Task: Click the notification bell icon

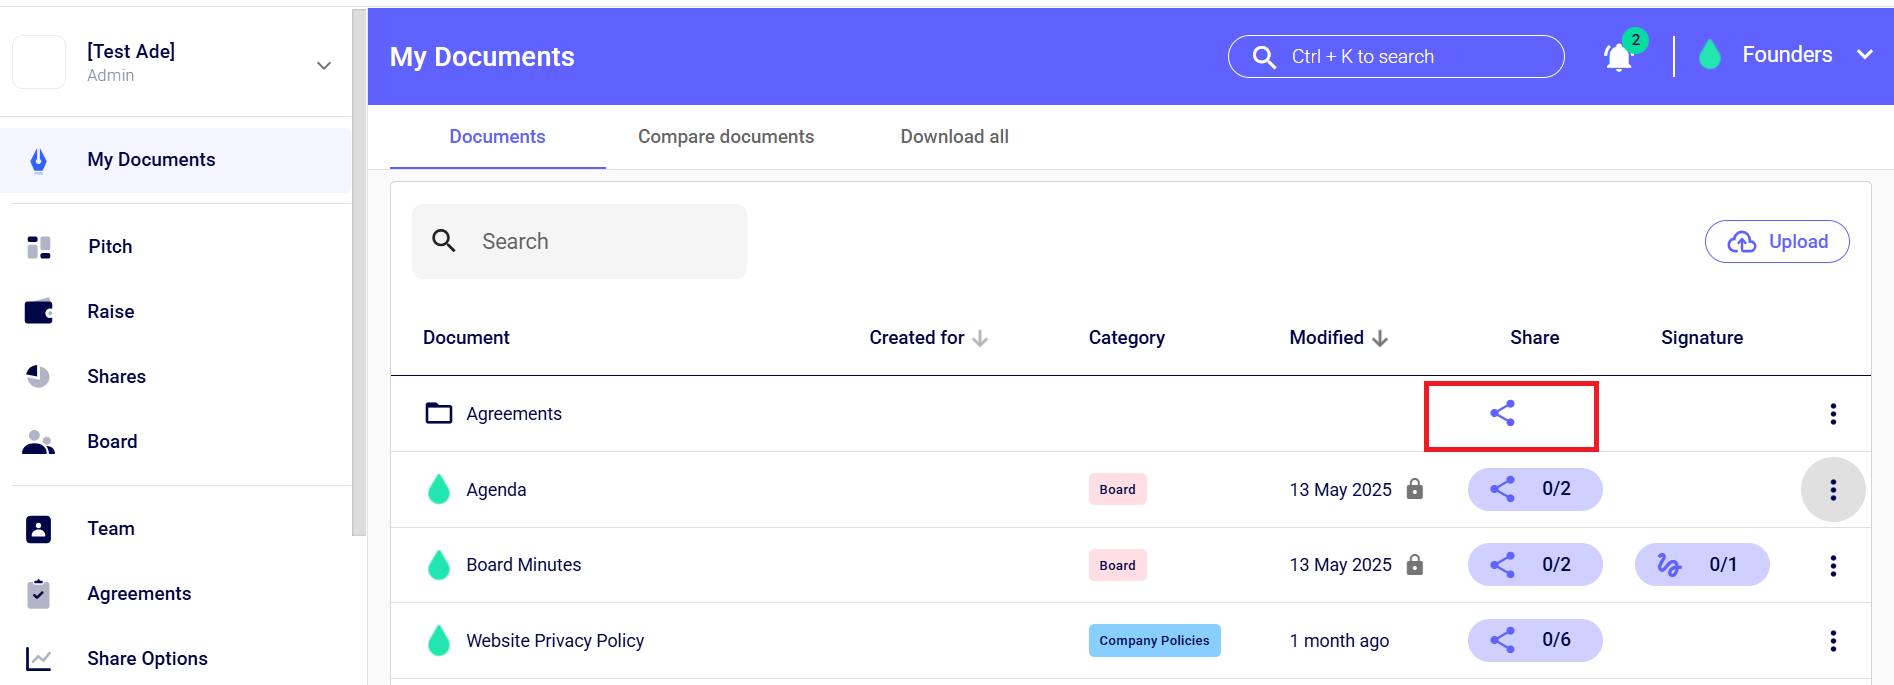Action: click(x=1618, y=57)
